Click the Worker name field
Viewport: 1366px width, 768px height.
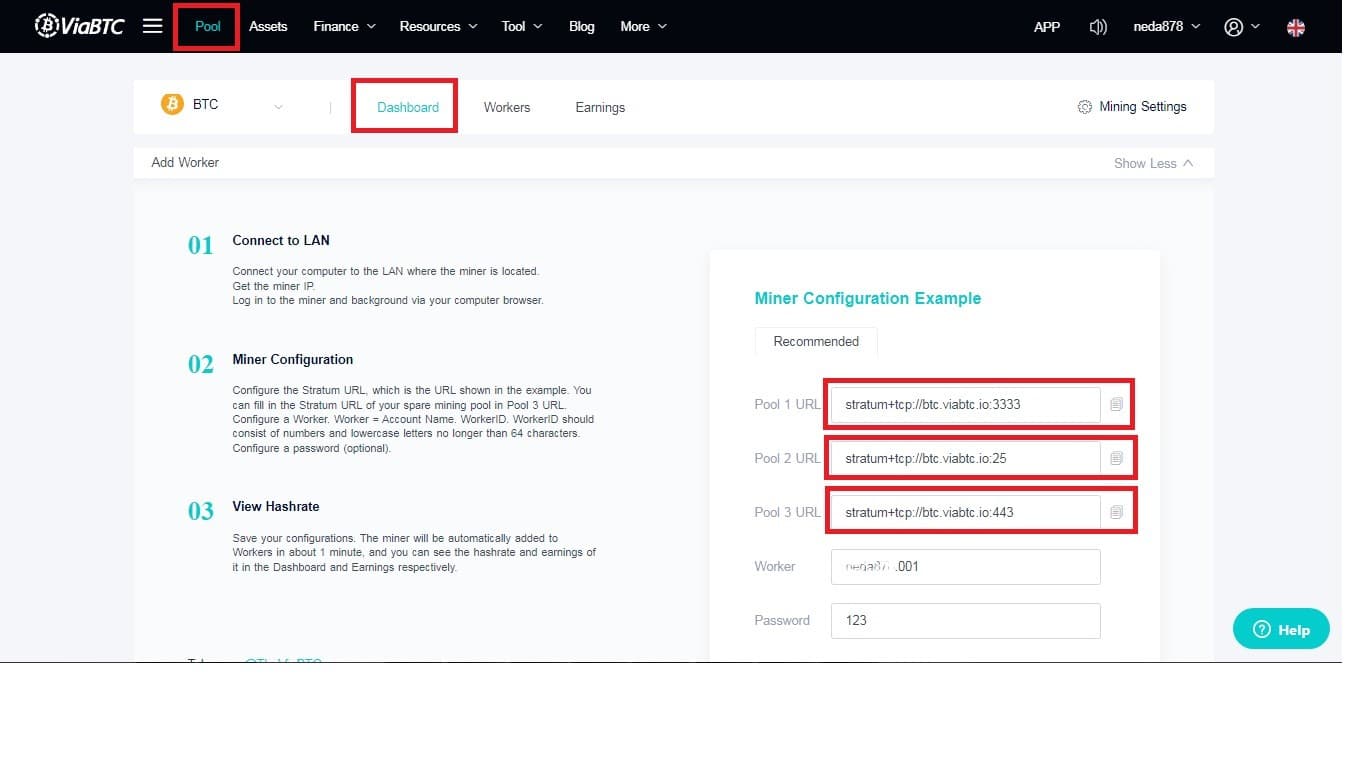[966, 566]
